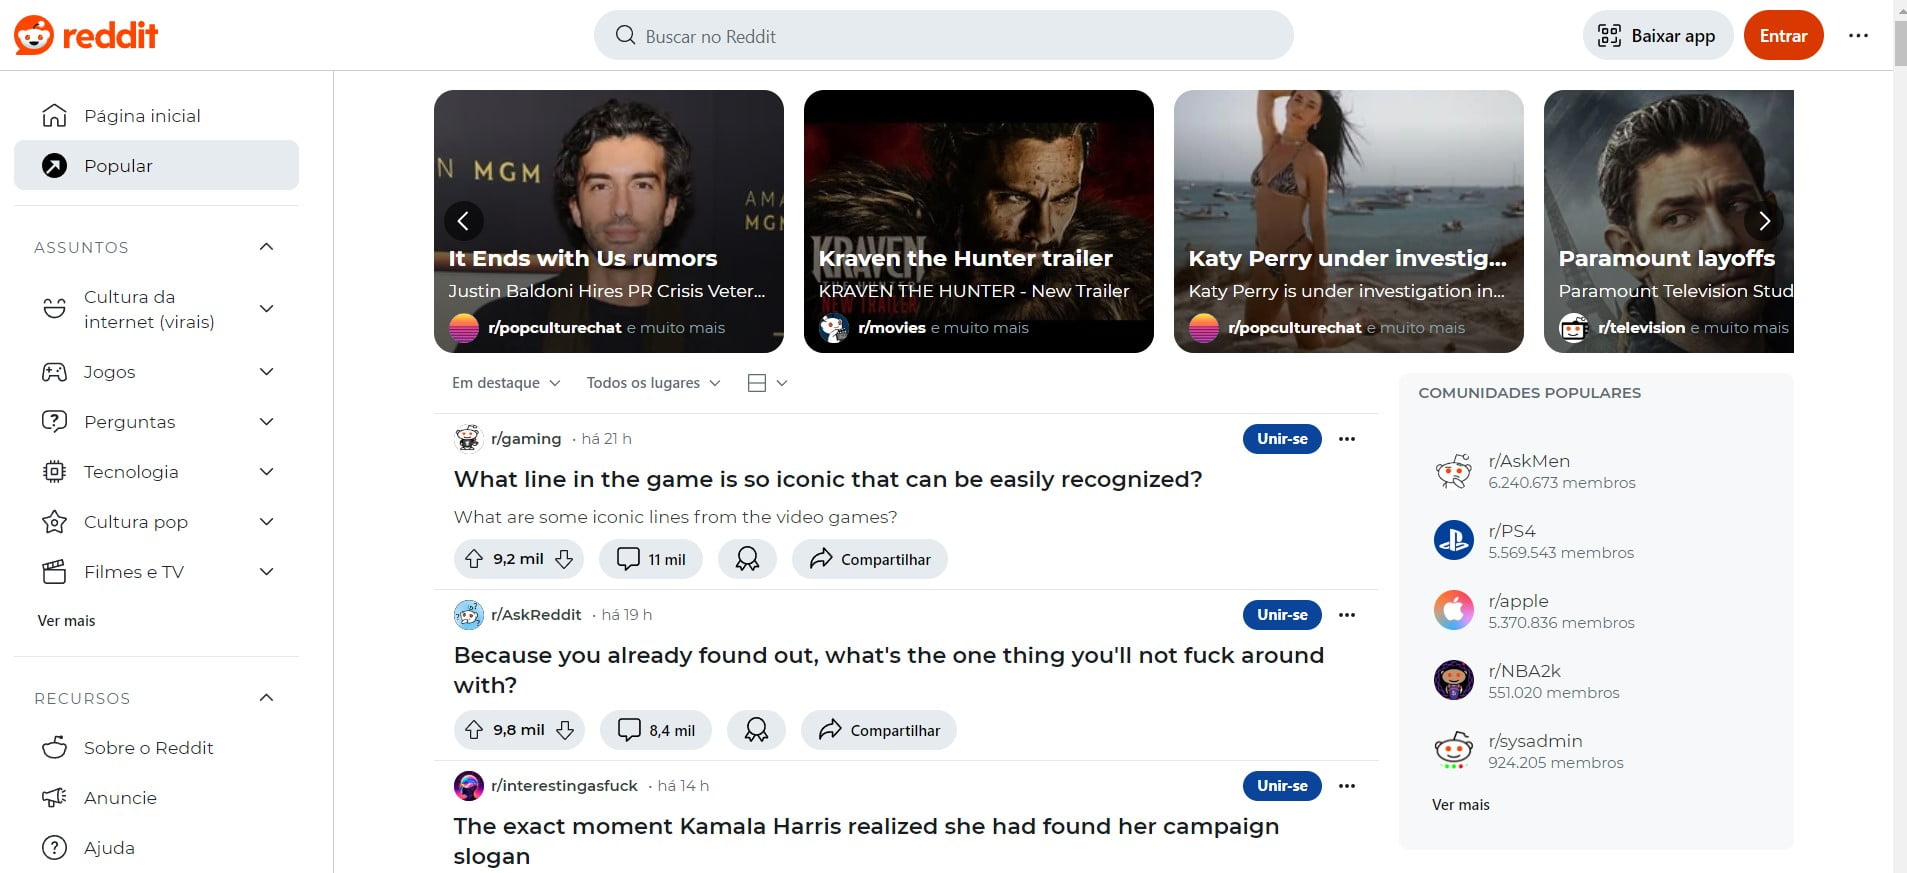Open the Kamala Harris campaign slogan post
1907x873 pixels.
point(866,841)
